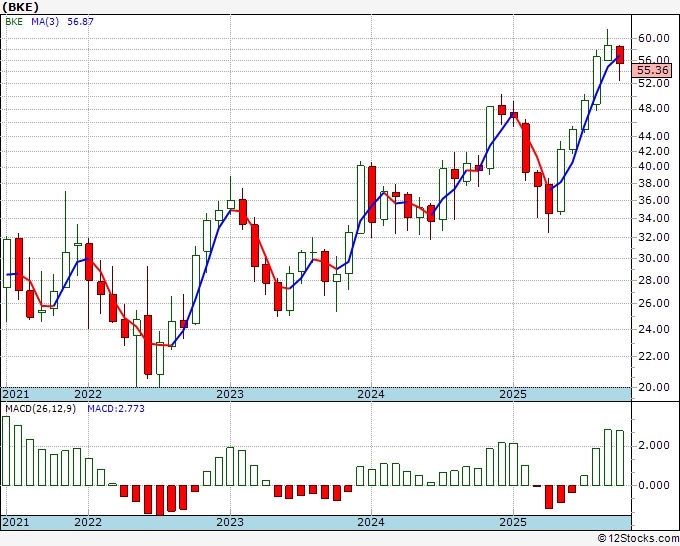This screenshot has height=546, width=680.
Task: Click the 2022 label on price chart axis
Action: click(88, 394)
